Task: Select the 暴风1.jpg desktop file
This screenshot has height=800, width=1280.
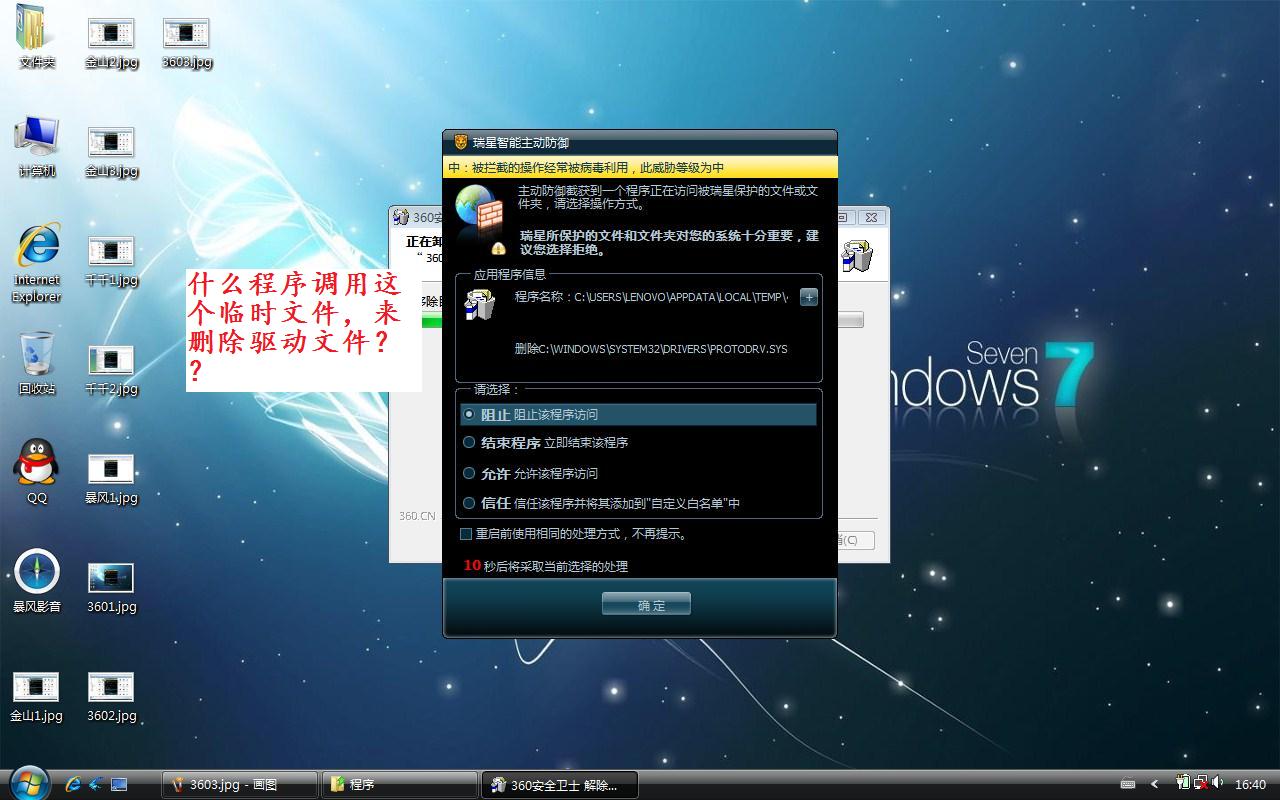Action: coord(111,479)
